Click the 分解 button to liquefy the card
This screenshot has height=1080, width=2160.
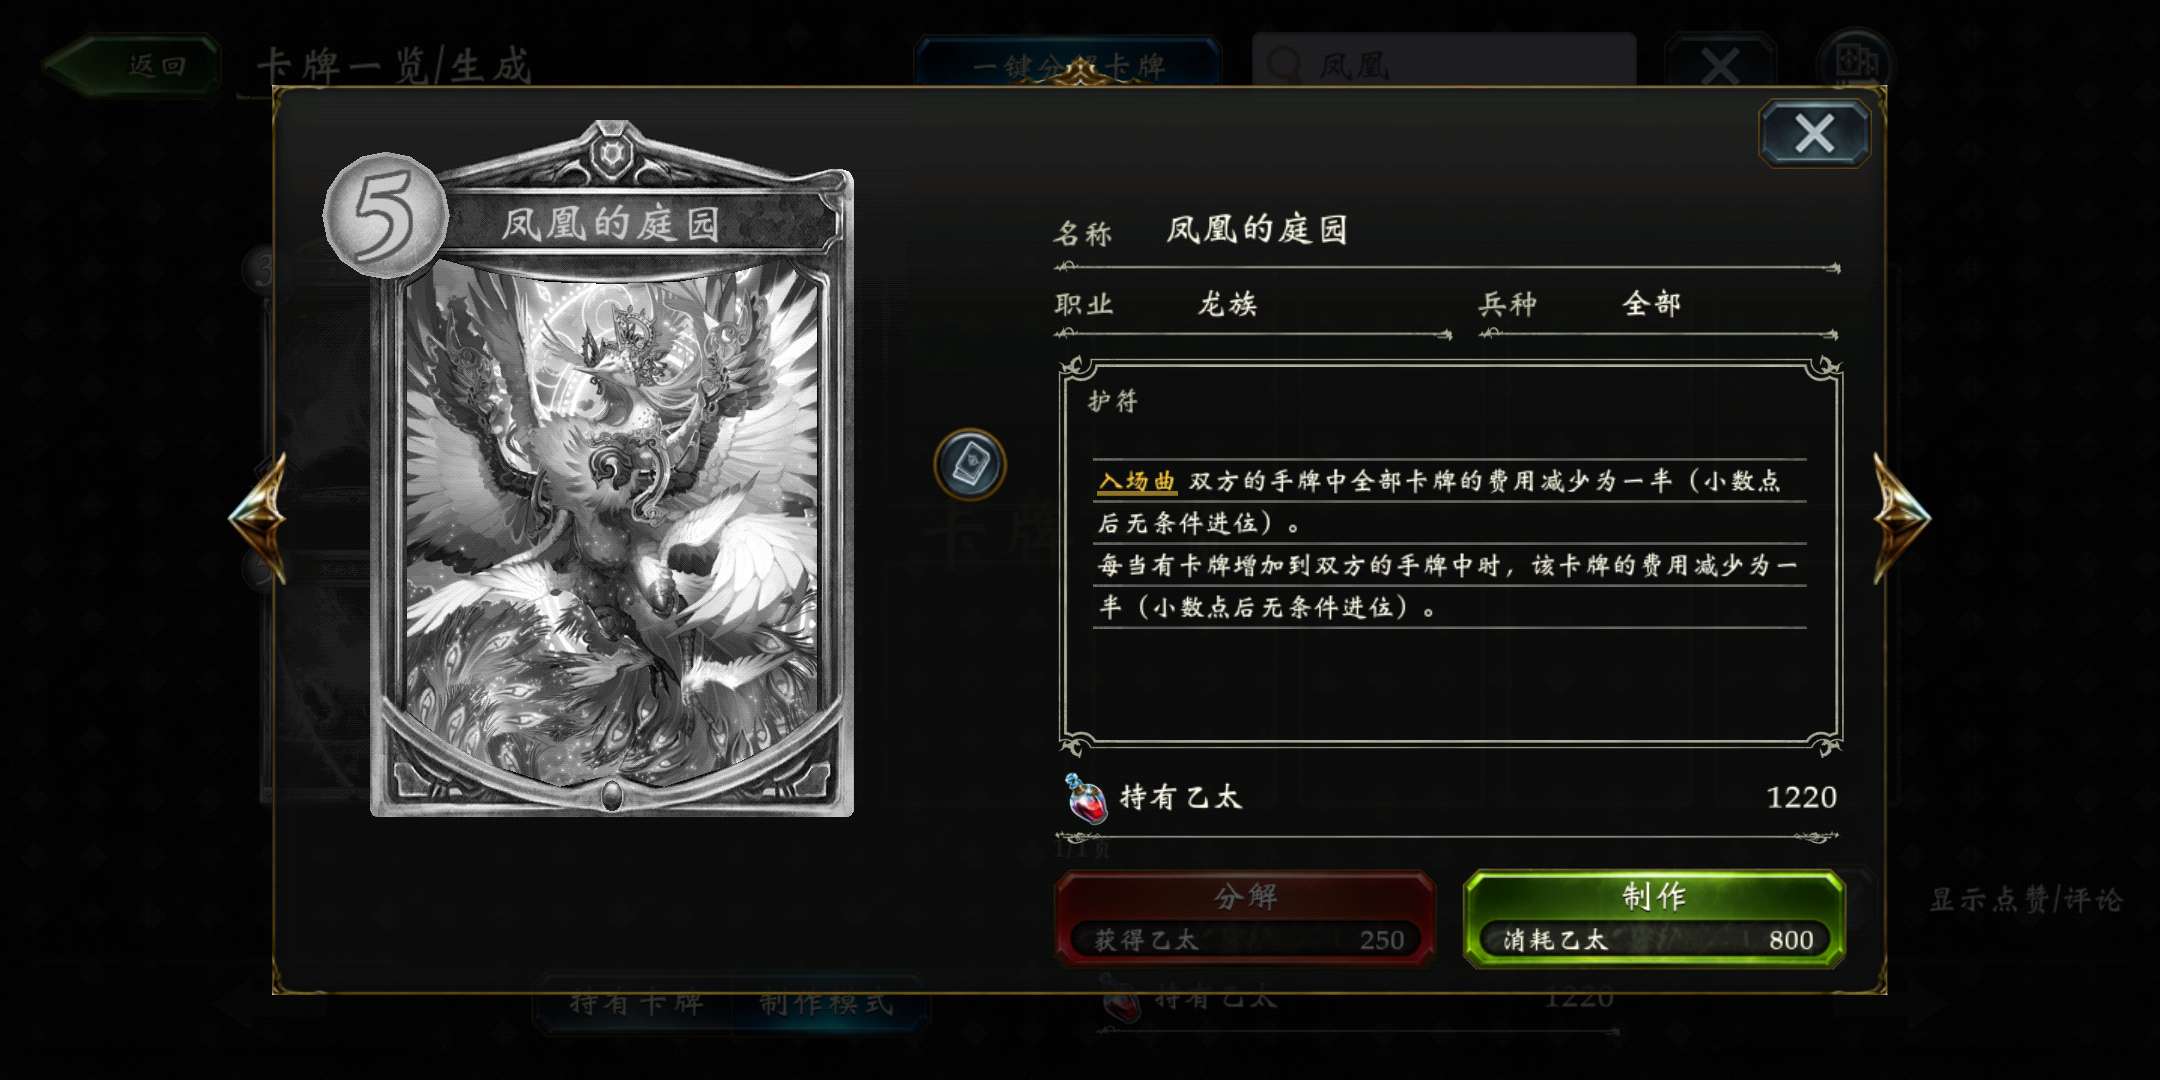1245,918
